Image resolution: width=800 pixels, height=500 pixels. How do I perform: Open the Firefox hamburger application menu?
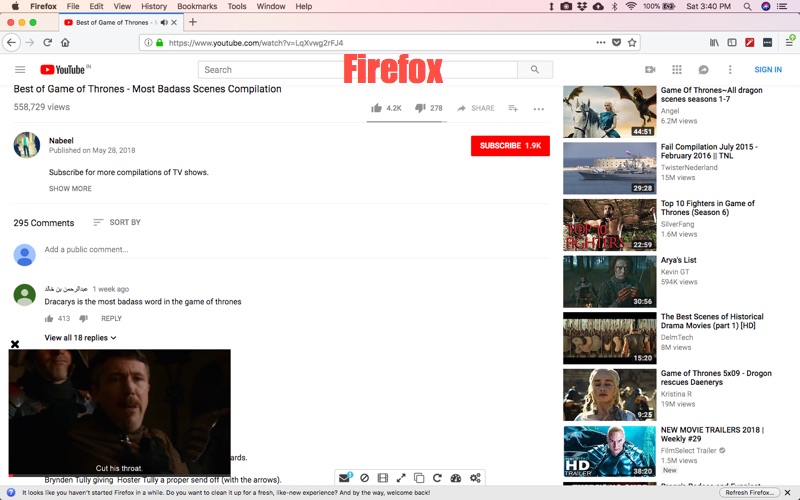(789, 43)
